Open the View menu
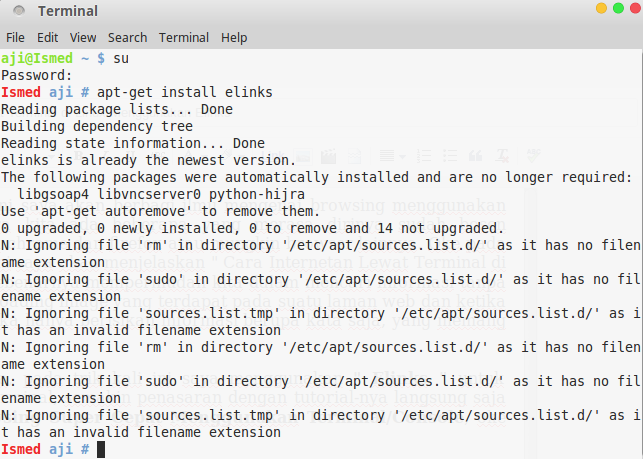This screenshot has height=459, width=643. [x=83, y=38]
